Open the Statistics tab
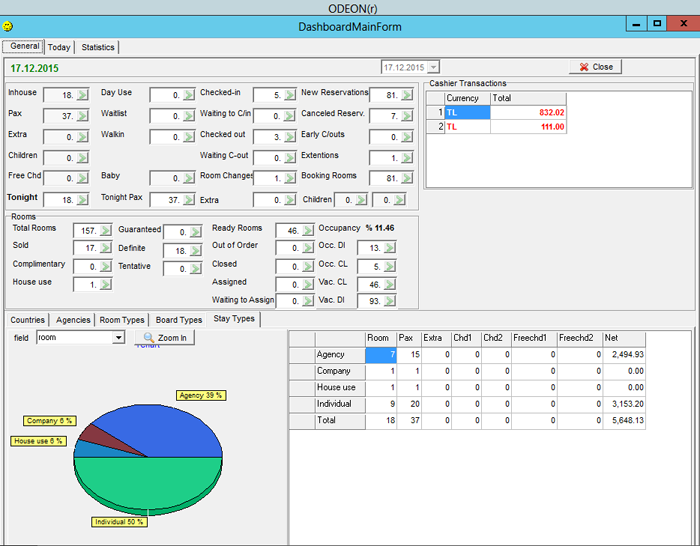700x546 pixels. pos(97,47)
